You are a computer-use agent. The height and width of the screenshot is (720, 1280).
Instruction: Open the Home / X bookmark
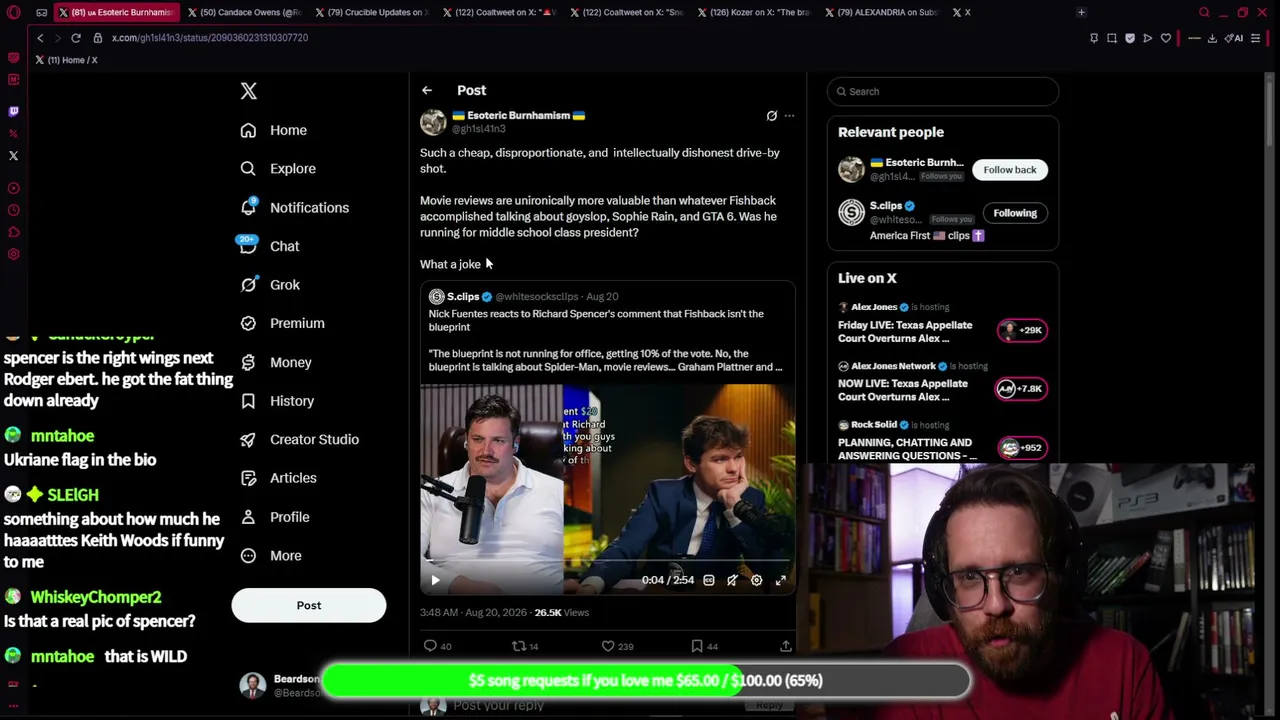(x=66, y=60)
